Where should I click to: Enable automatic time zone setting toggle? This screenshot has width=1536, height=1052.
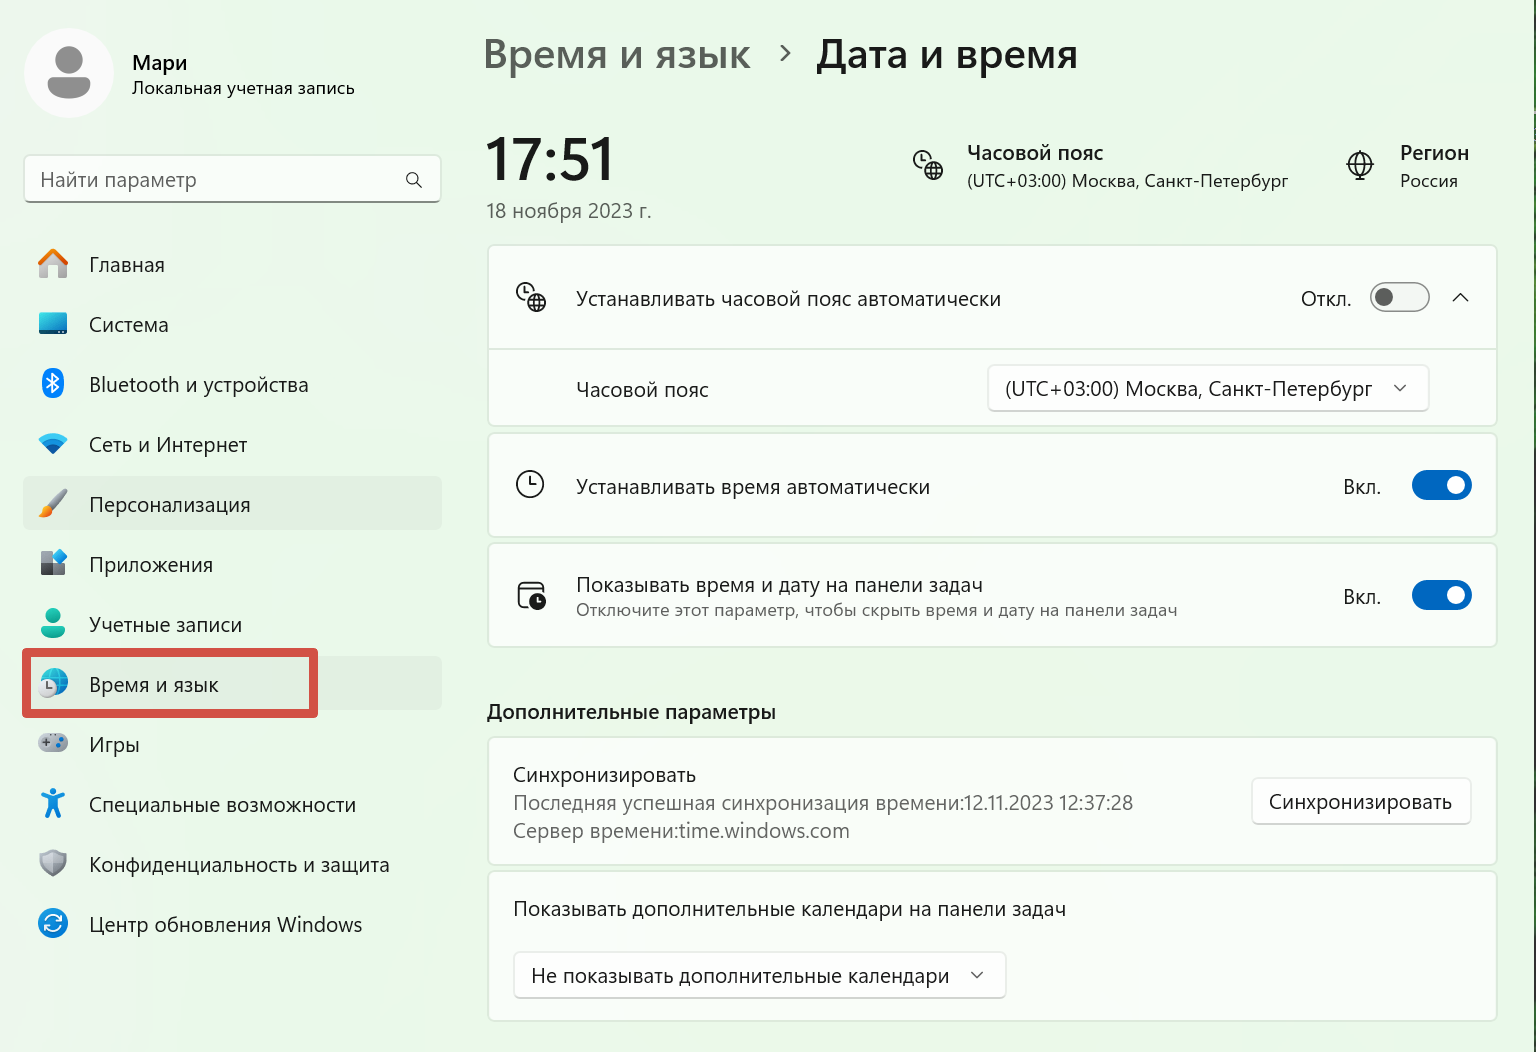point(1399,298)
